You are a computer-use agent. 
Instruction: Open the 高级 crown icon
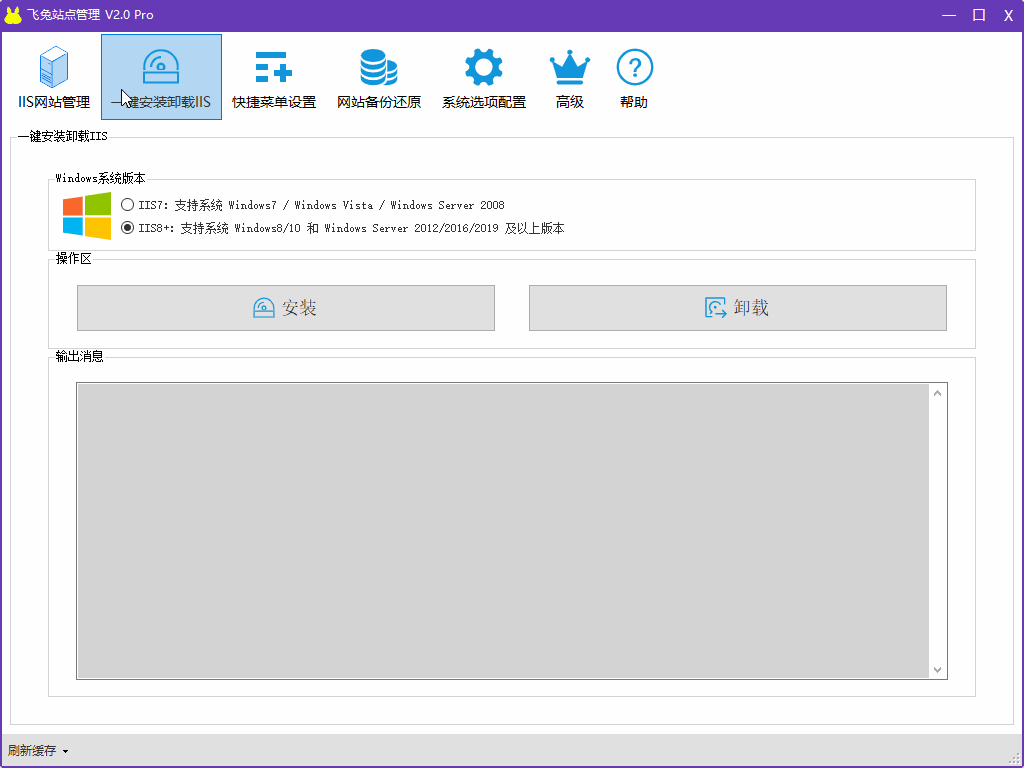pyautogui.click(x=569, y=77)
